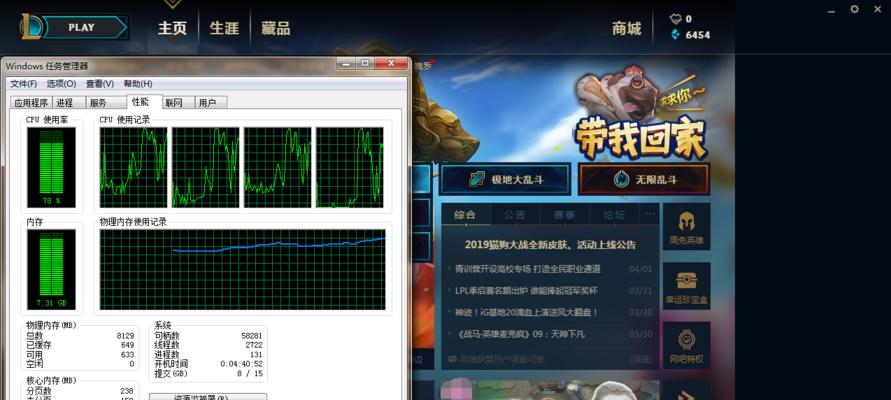Close the League client with X
This screenshot has height=400, width=891.
[878, 9]
